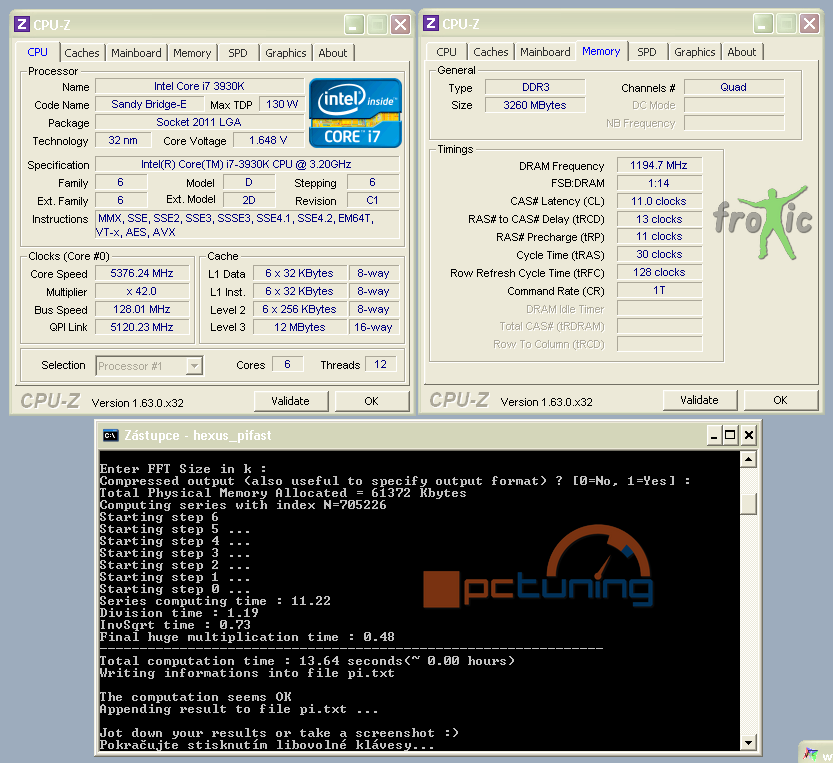Click the Command Rate value '1T'

[x=659, y=291]
